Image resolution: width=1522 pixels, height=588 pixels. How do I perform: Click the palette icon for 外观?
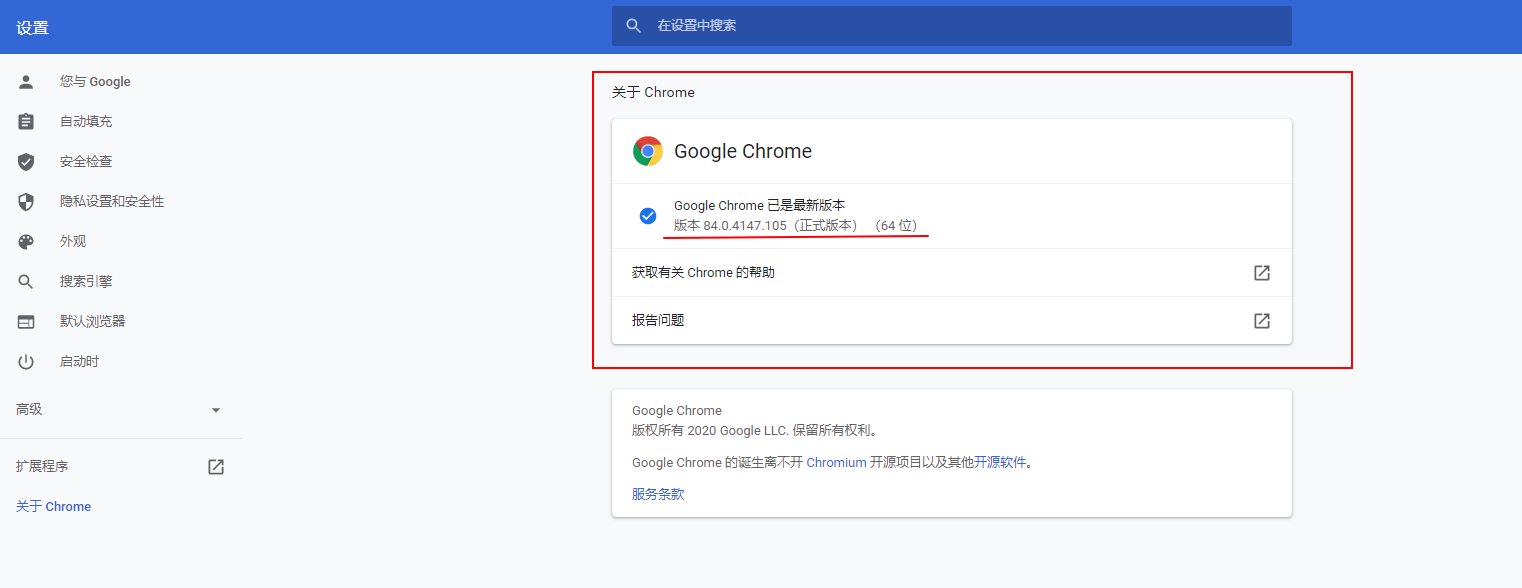click(x=26, y=242)
